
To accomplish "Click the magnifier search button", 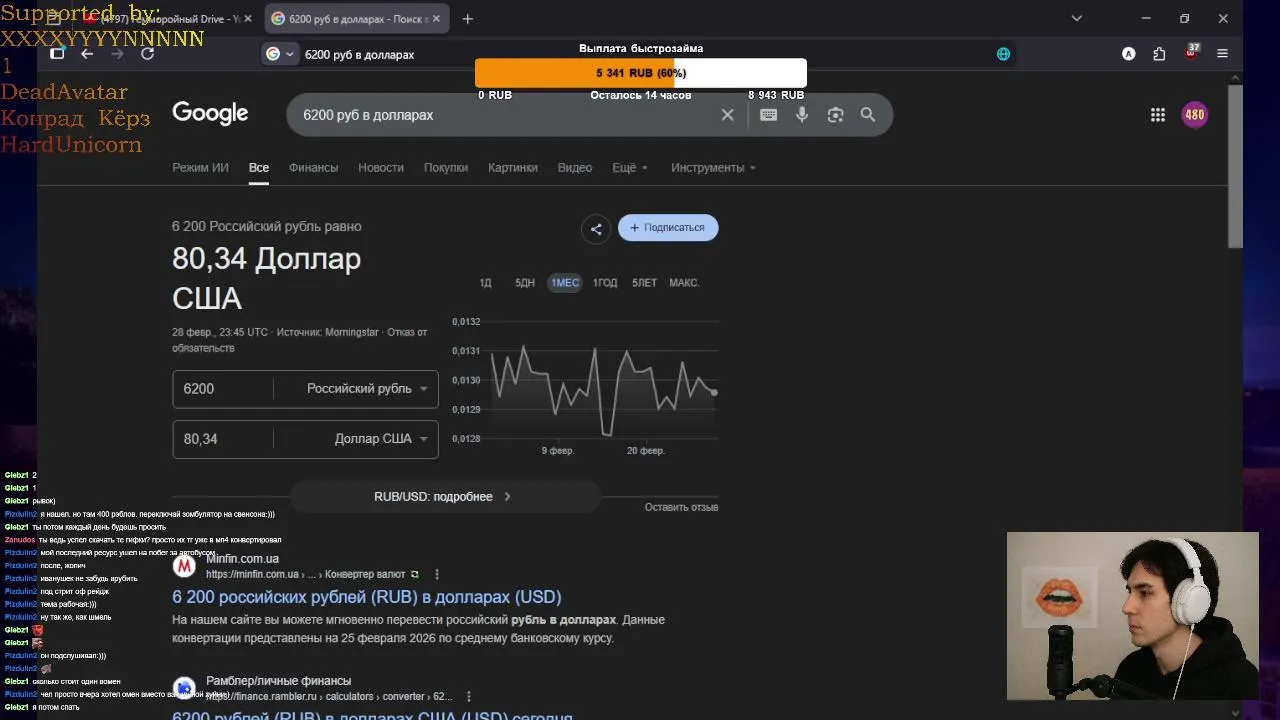I will point(868,115).
